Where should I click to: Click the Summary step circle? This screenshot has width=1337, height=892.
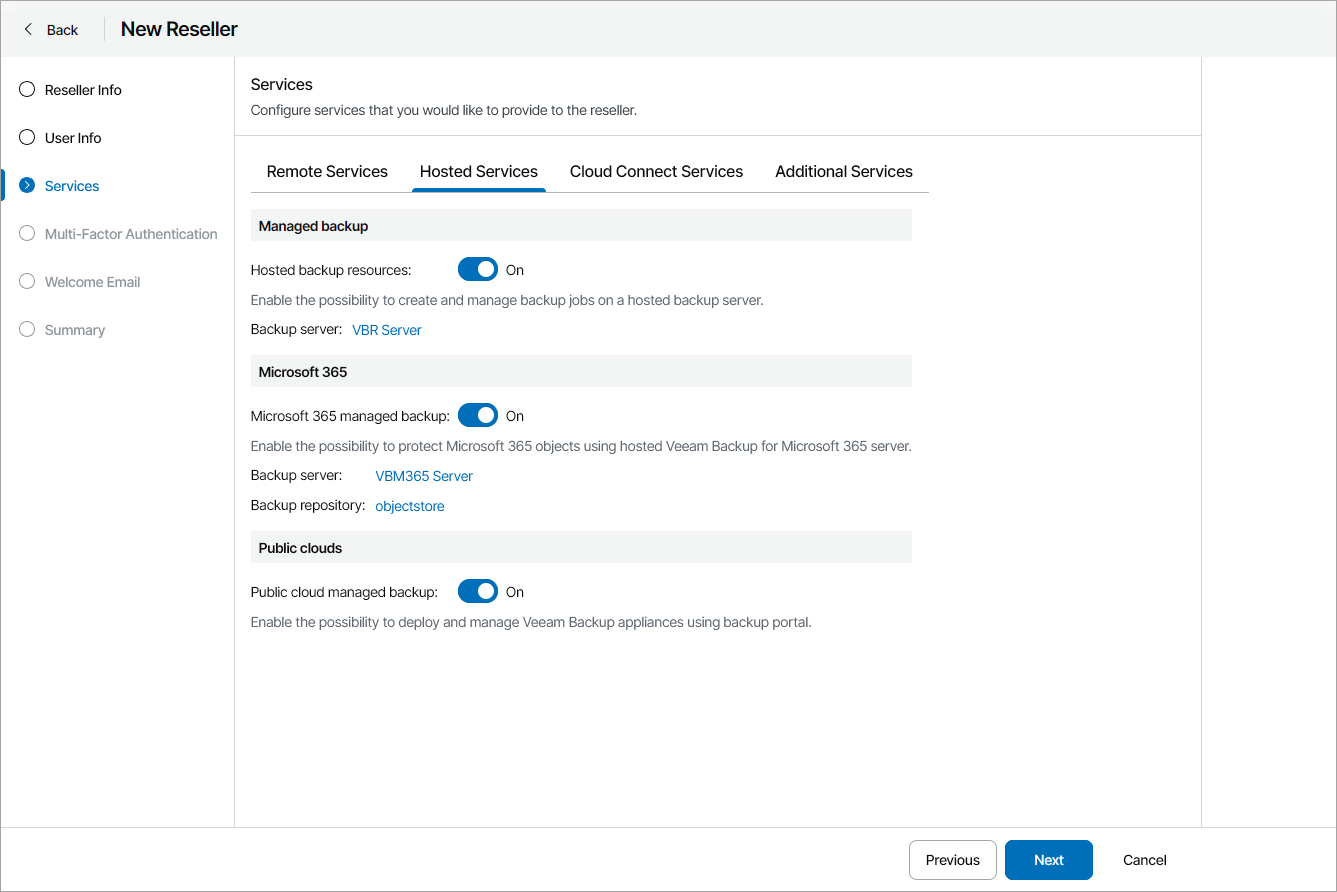coord(26,329)
